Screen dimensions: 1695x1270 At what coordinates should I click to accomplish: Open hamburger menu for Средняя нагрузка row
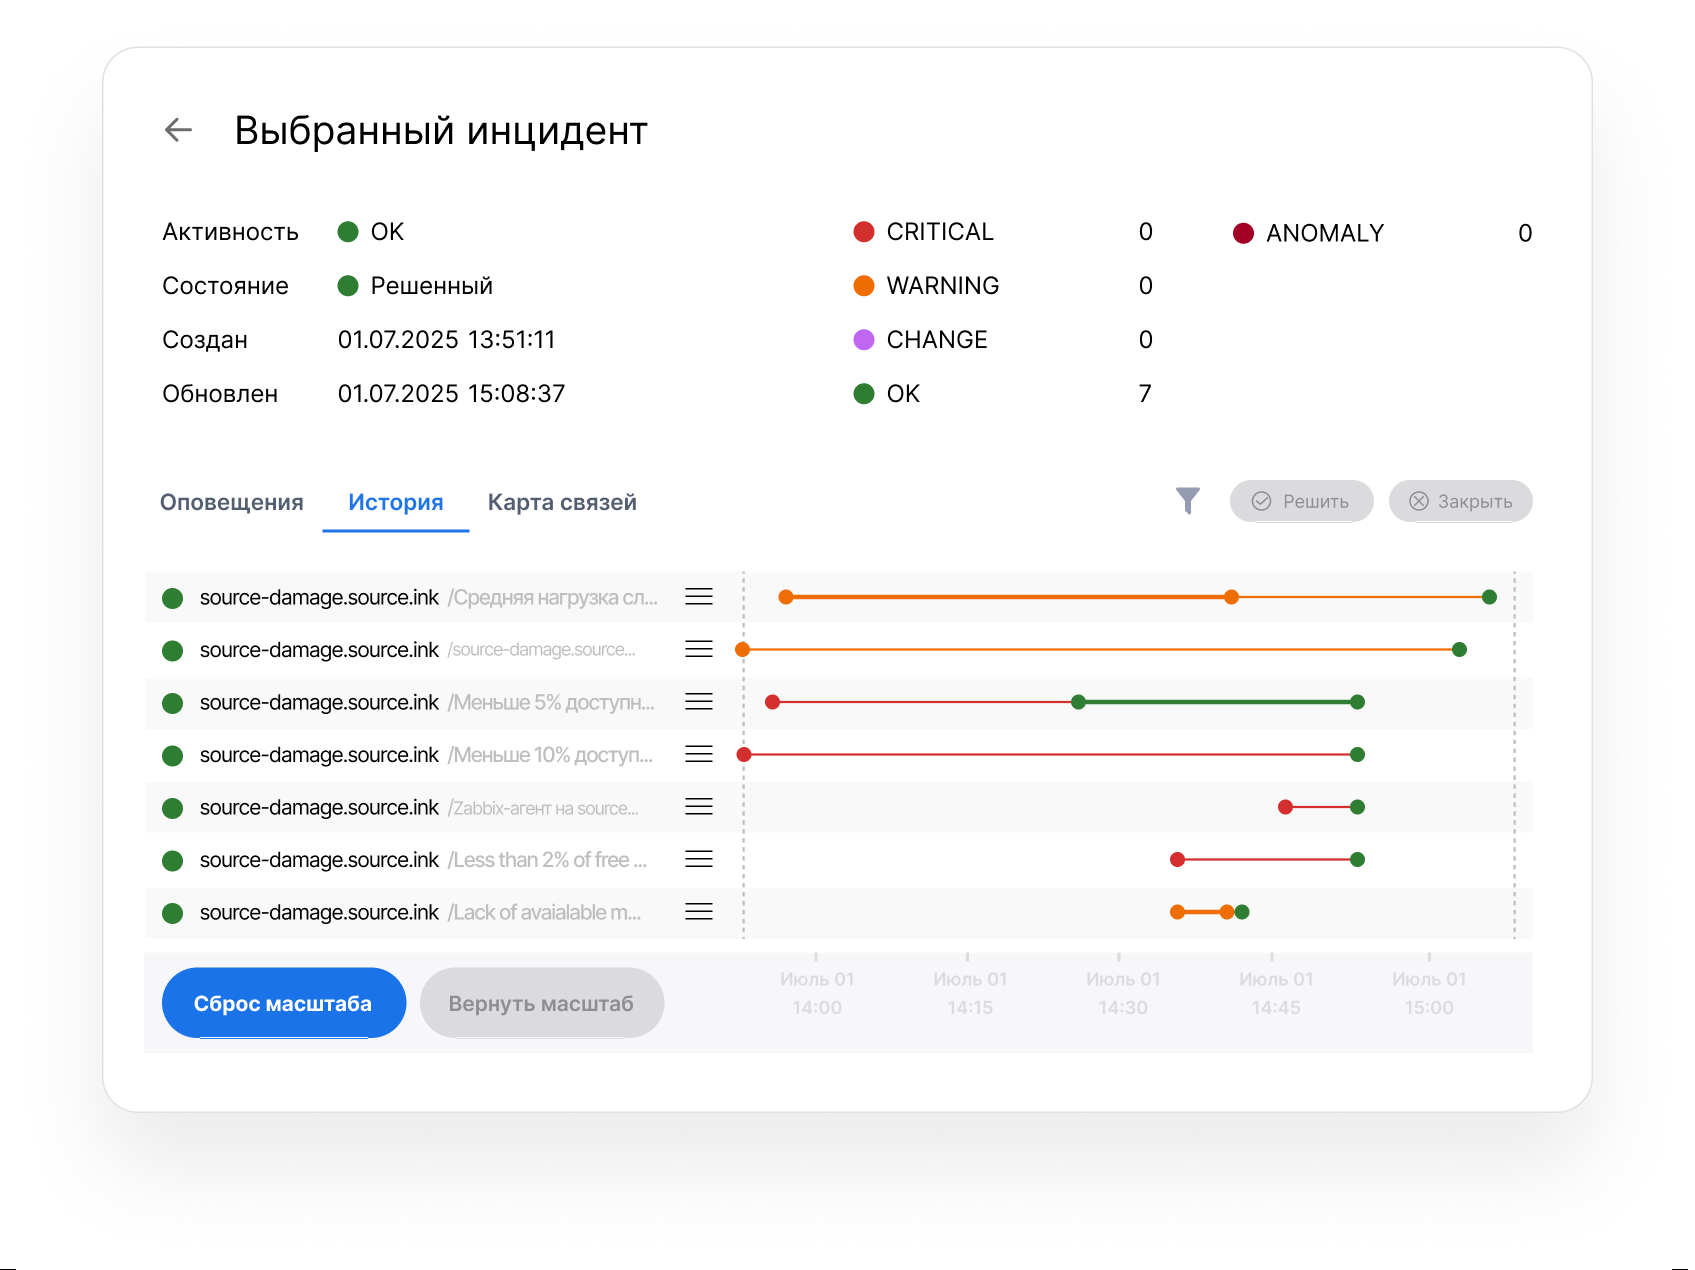tap(698, 597)
